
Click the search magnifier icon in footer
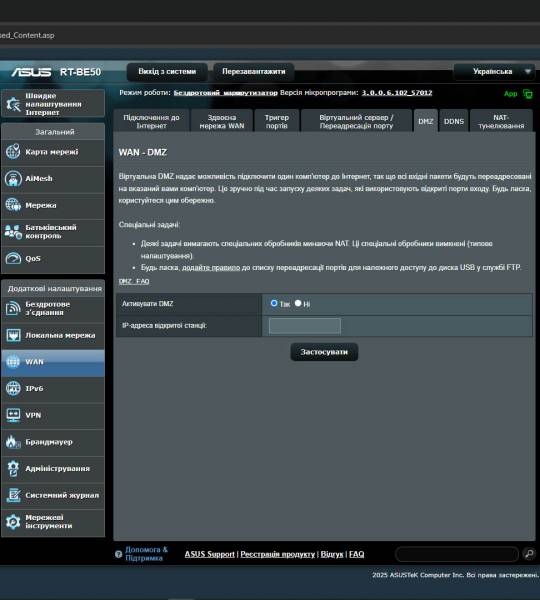pos(529,554)
